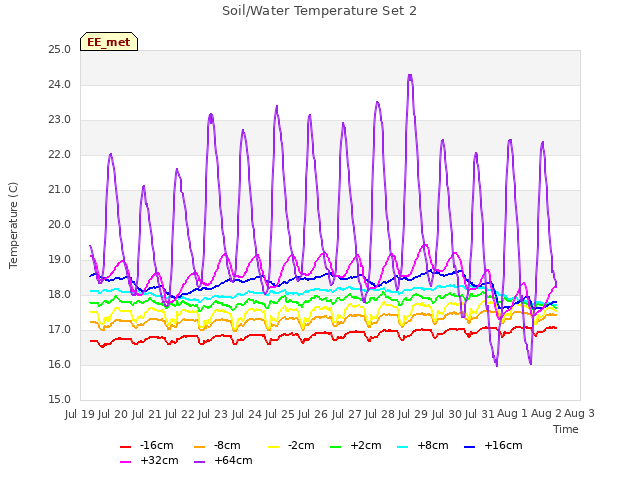Click the Jul 28 x-axis date label
This screenshot has height=480, width=640.
coord(380,414)
